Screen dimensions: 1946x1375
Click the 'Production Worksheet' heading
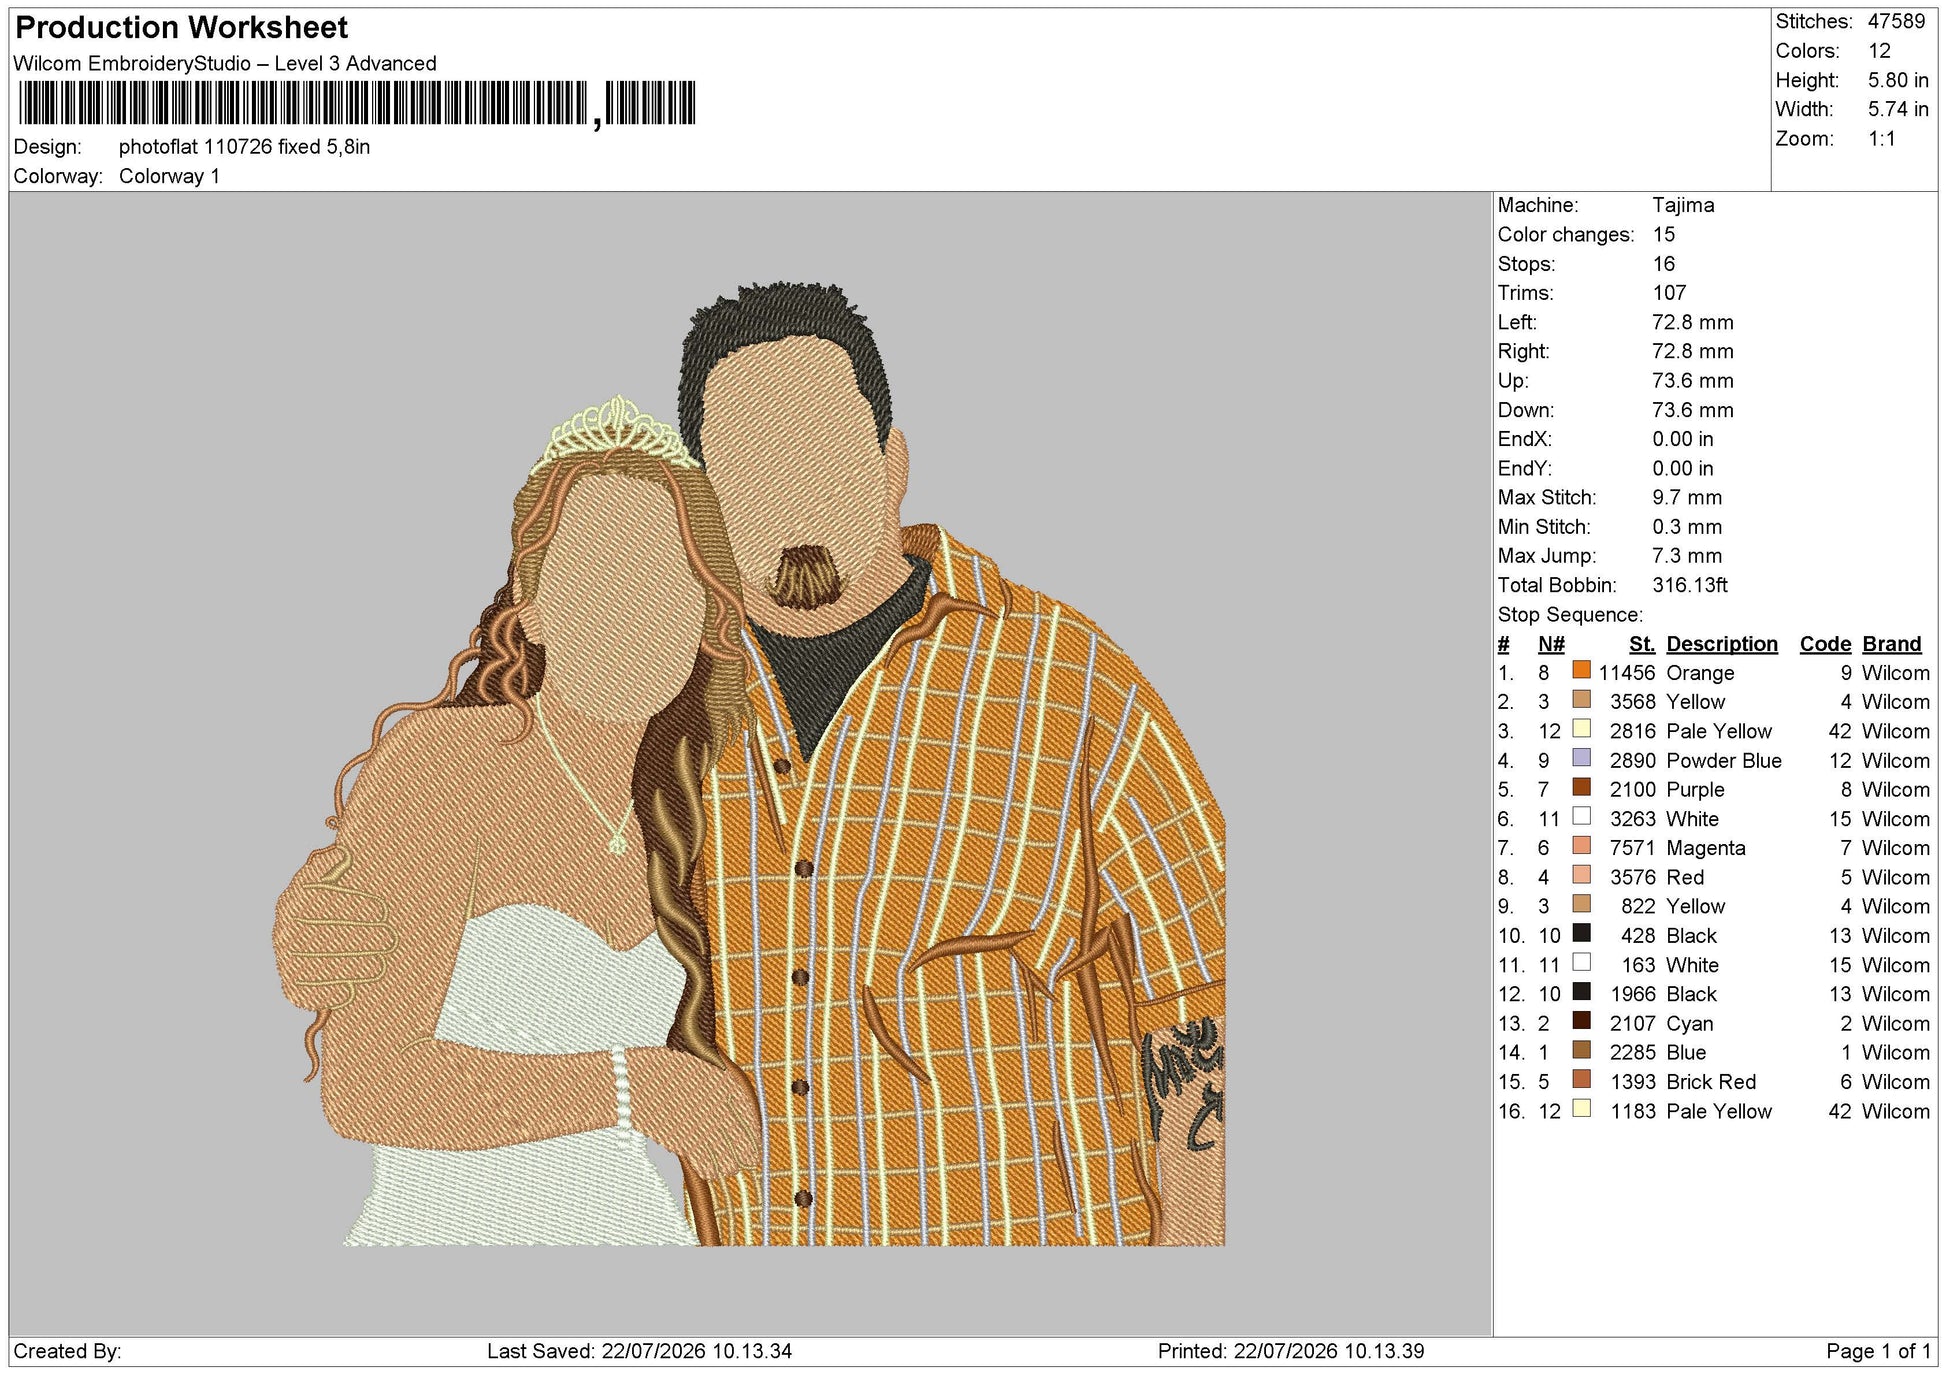[181, 27]
